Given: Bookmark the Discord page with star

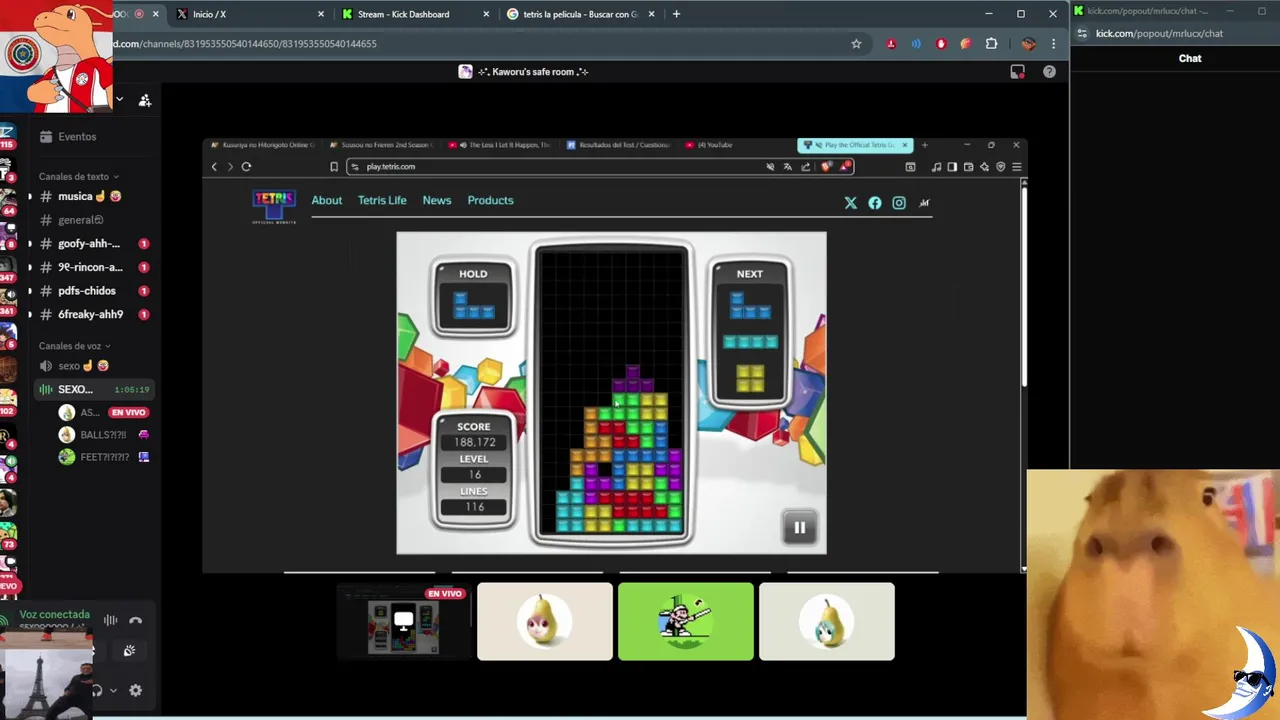Looking at the screenshot, I should point(856,44).
